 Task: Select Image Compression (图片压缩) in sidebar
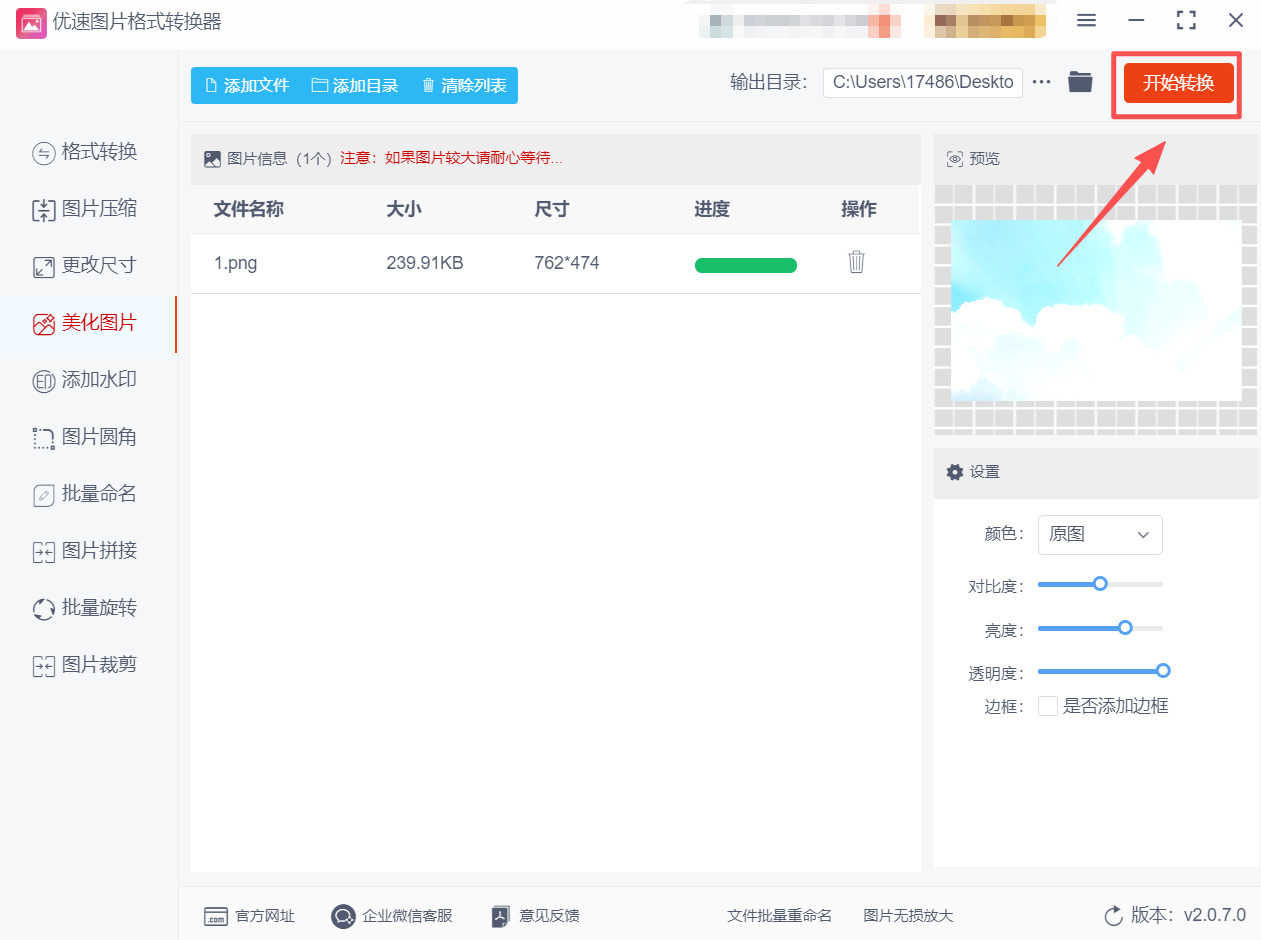point(85,209)
